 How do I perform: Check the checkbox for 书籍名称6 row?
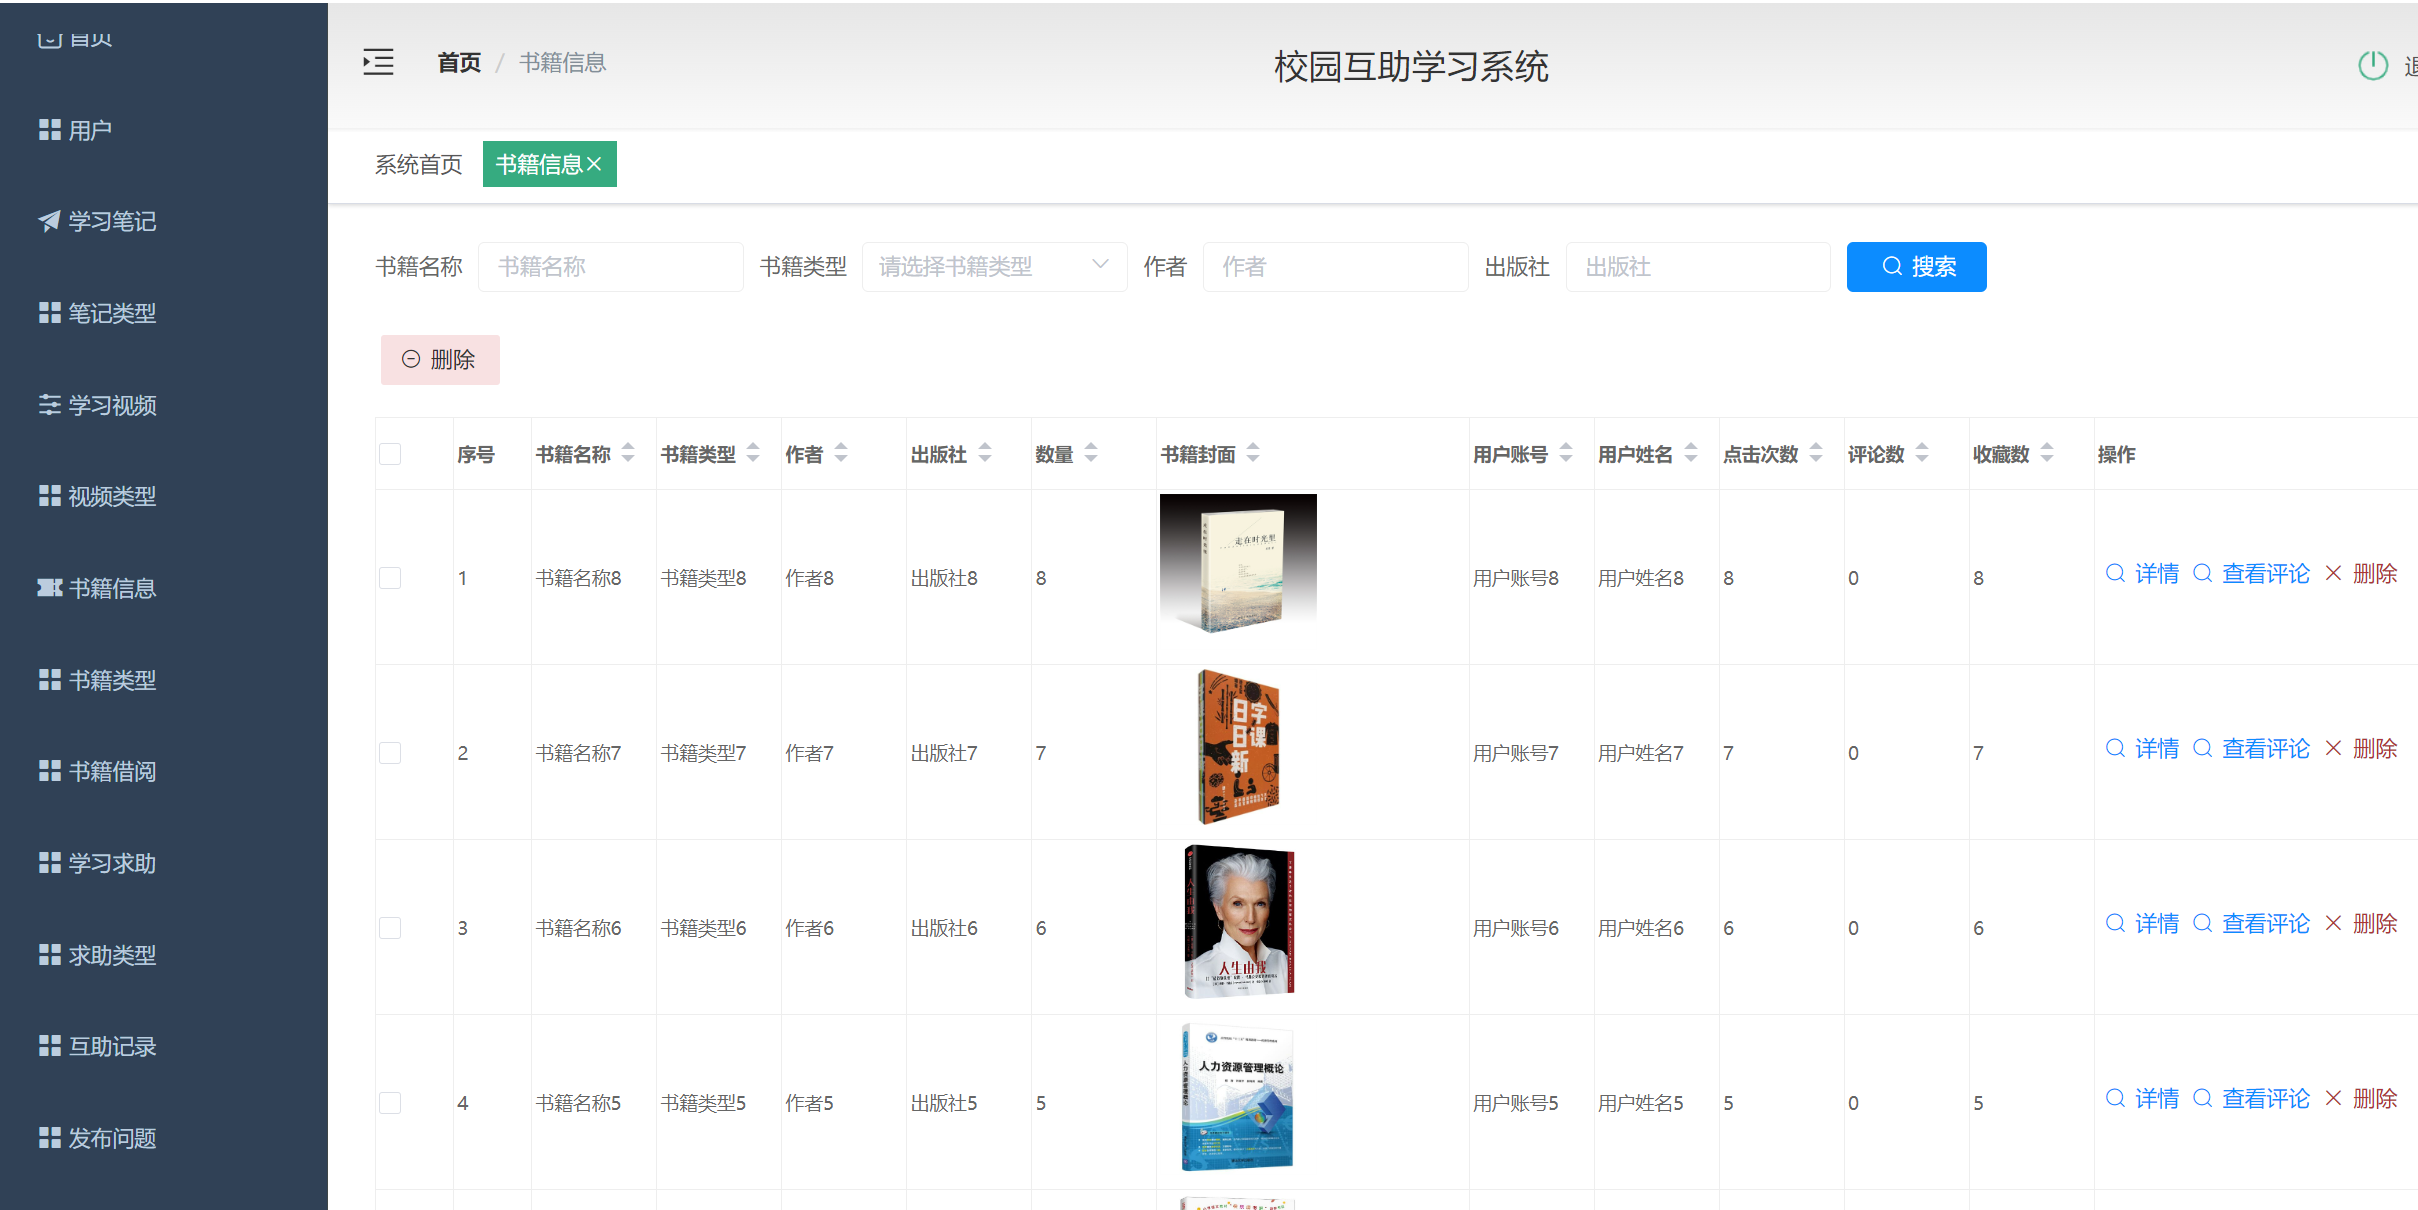390,927
